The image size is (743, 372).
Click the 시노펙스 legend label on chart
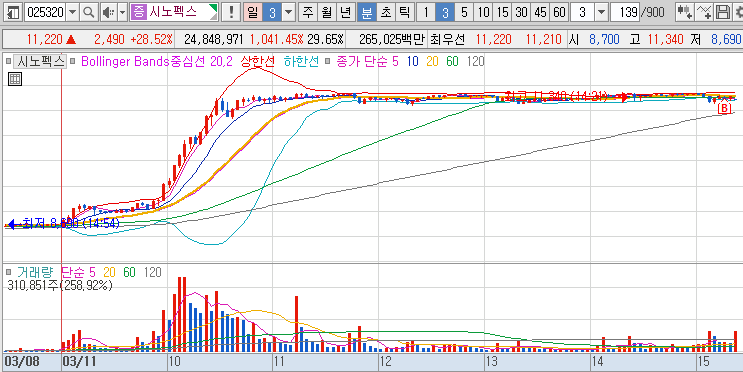(40, 61)
